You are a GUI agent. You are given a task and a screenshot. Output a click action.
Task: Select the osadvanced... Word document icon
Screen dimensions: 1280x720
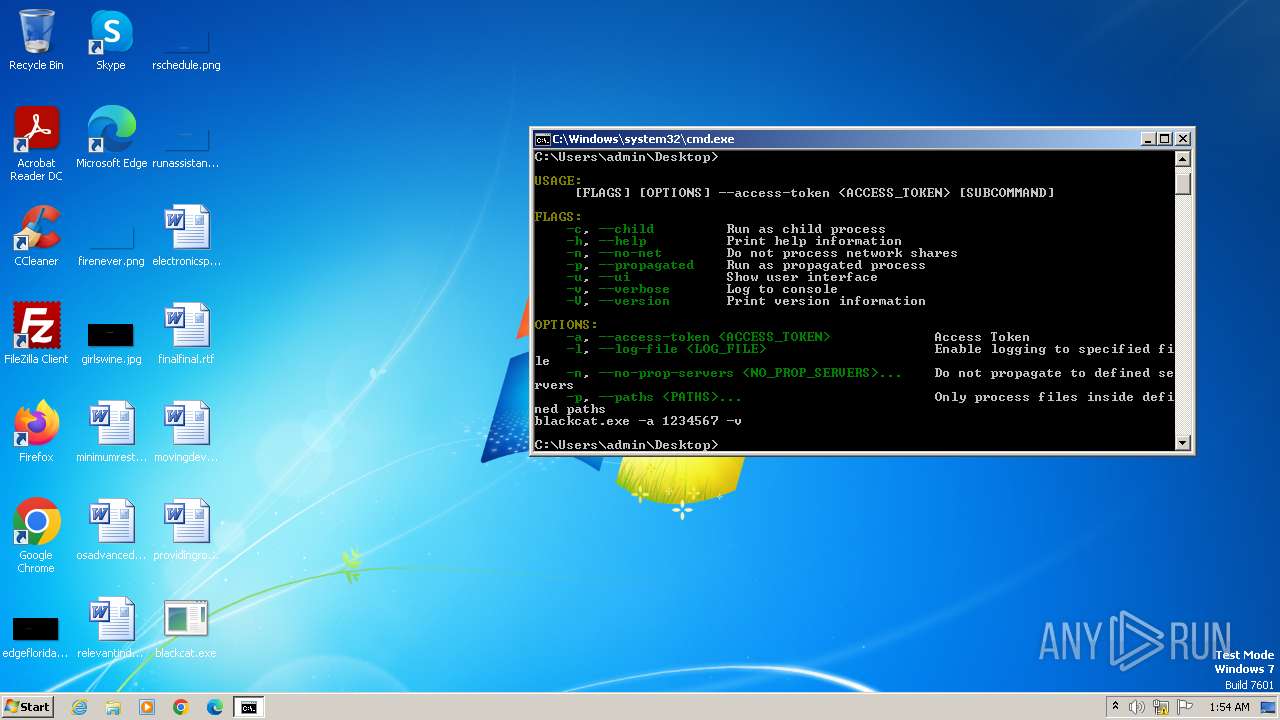(111, 530)
